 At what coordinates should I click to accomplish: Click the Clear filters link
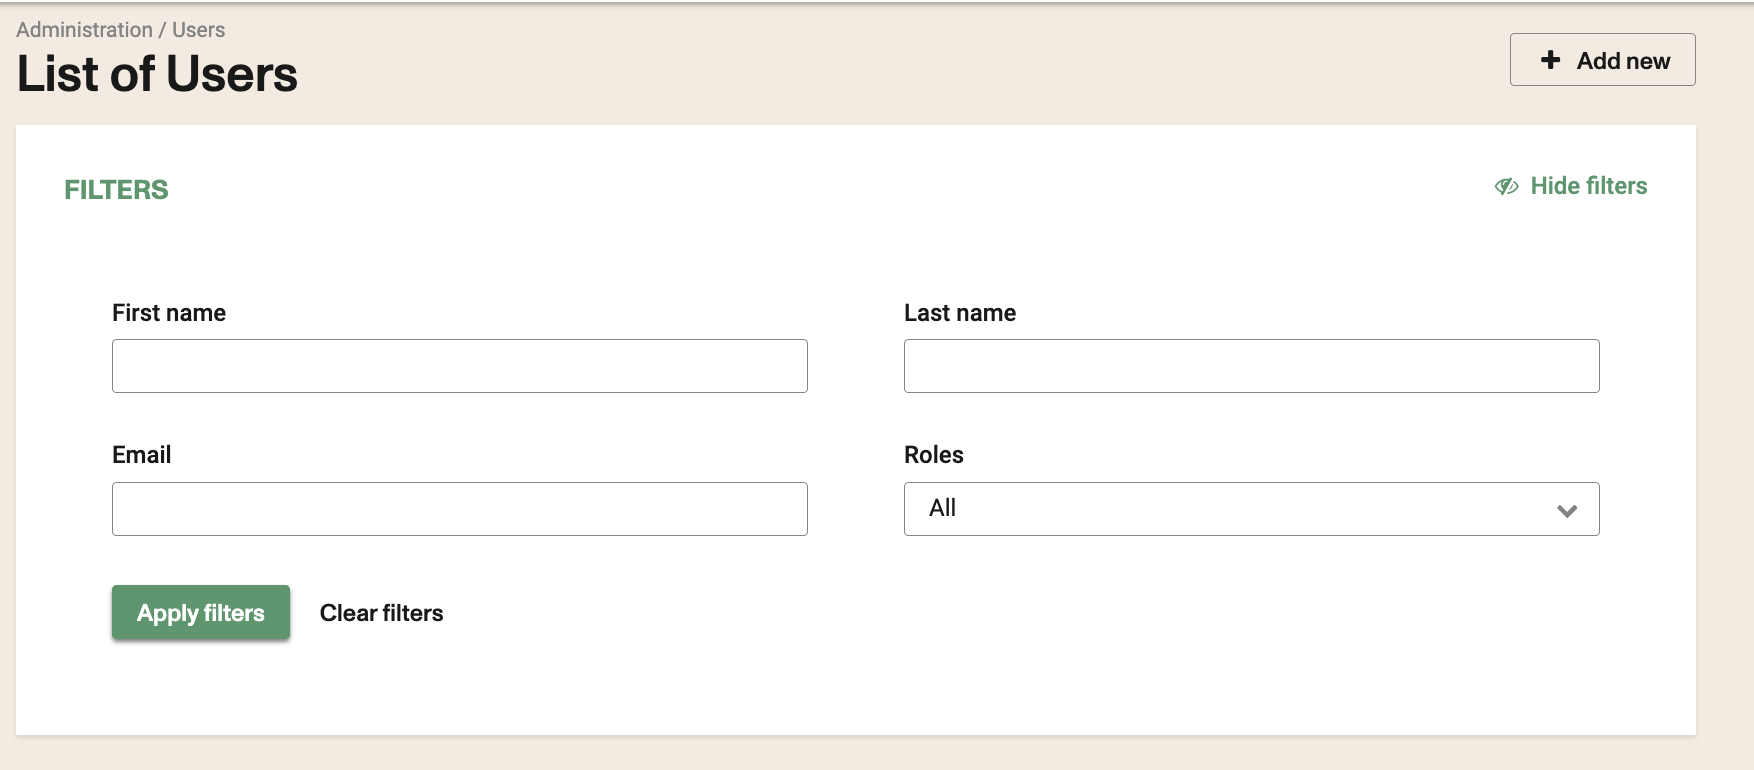(x=381, y=613)
